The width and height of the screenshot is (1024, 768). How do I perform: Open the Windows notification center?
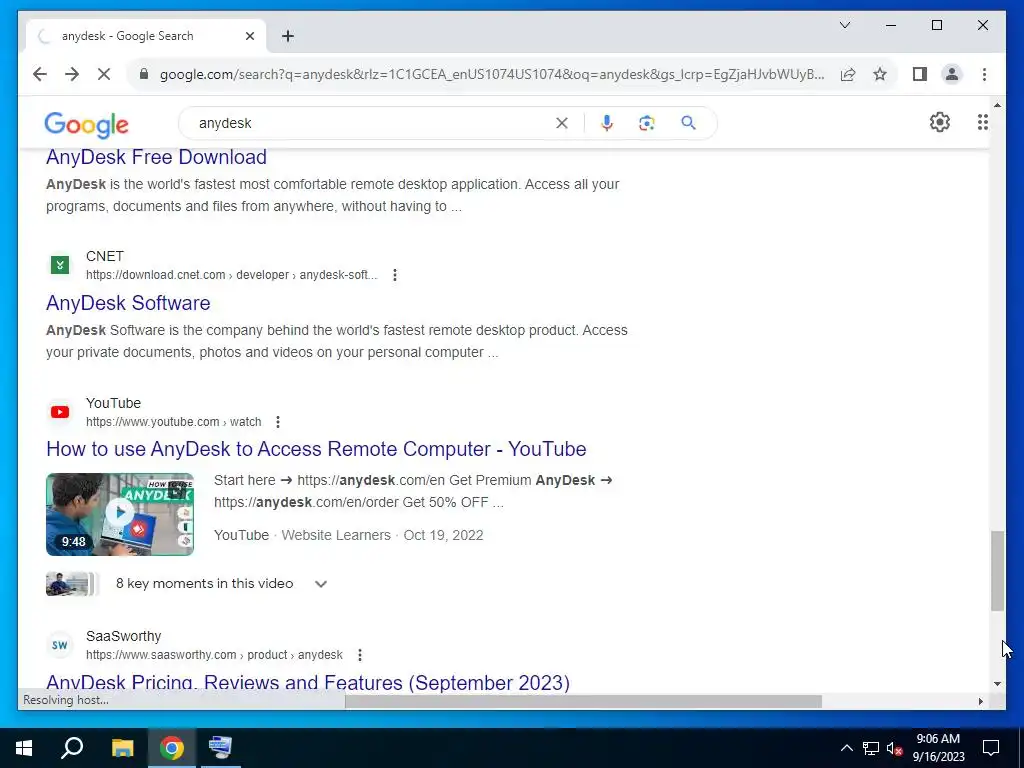(x=991, y=748)
